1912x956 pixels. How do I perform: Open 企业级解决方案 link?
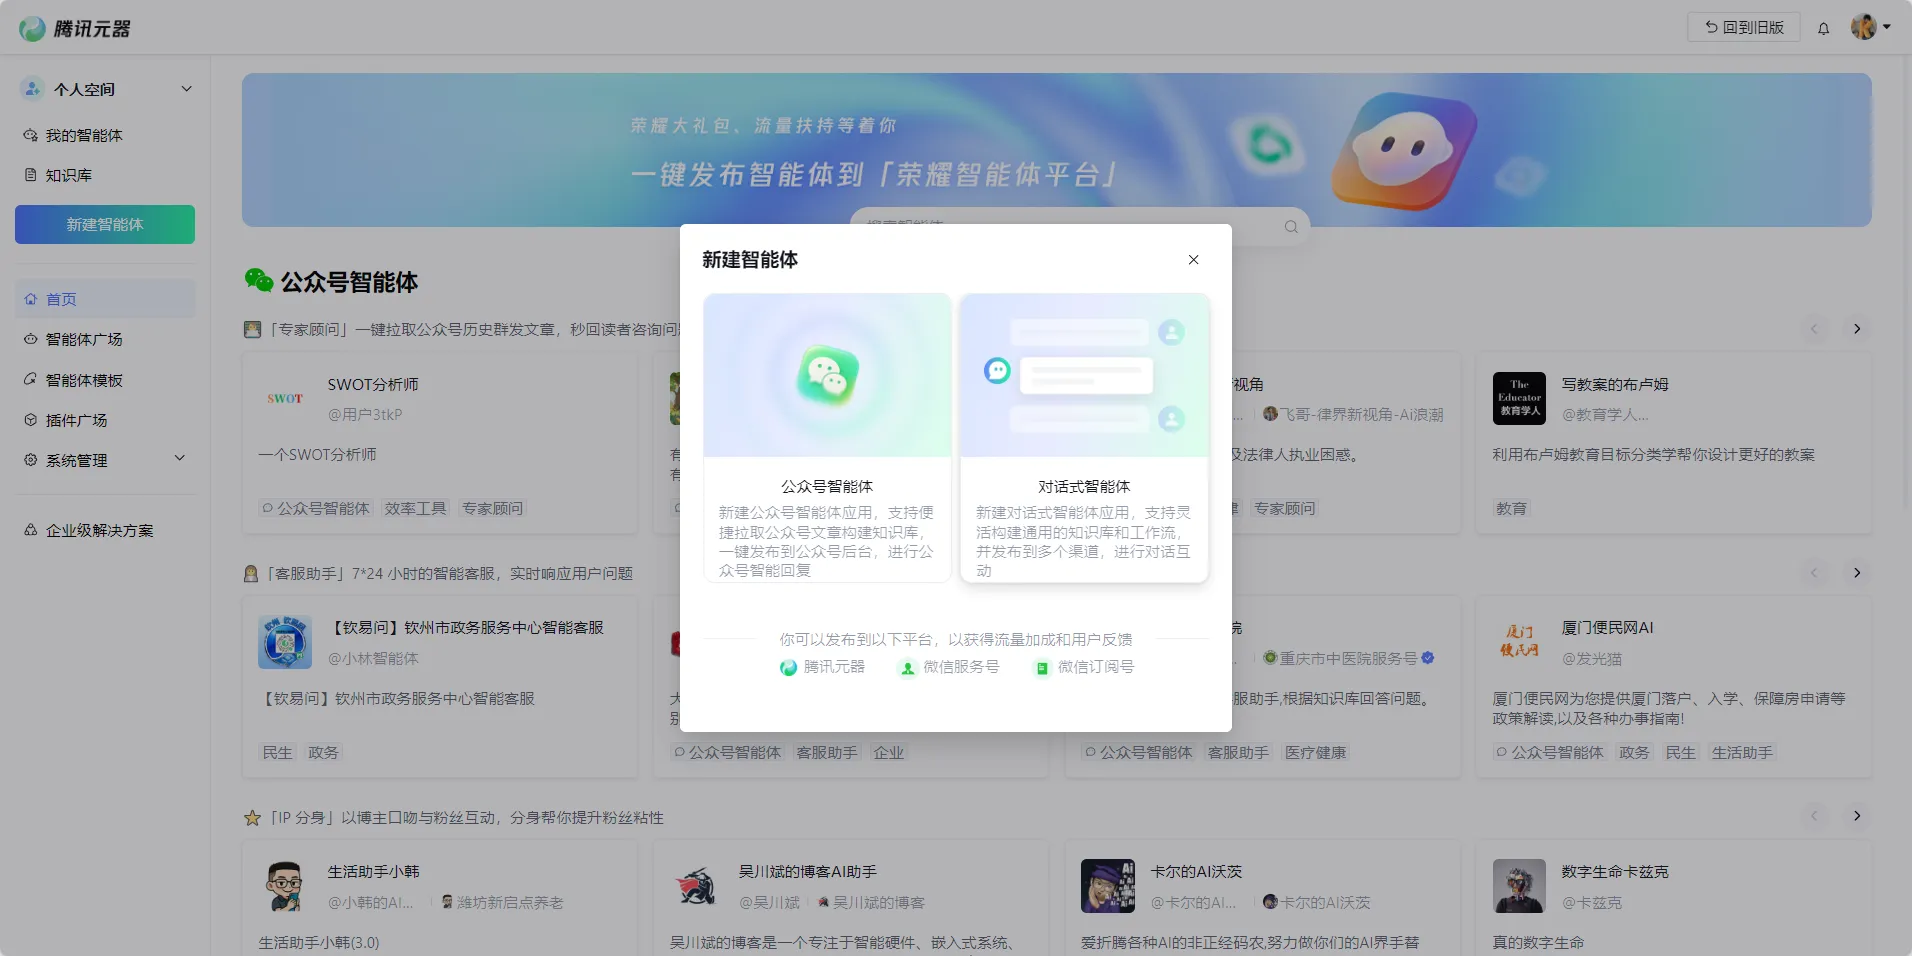tap(99, 531)
